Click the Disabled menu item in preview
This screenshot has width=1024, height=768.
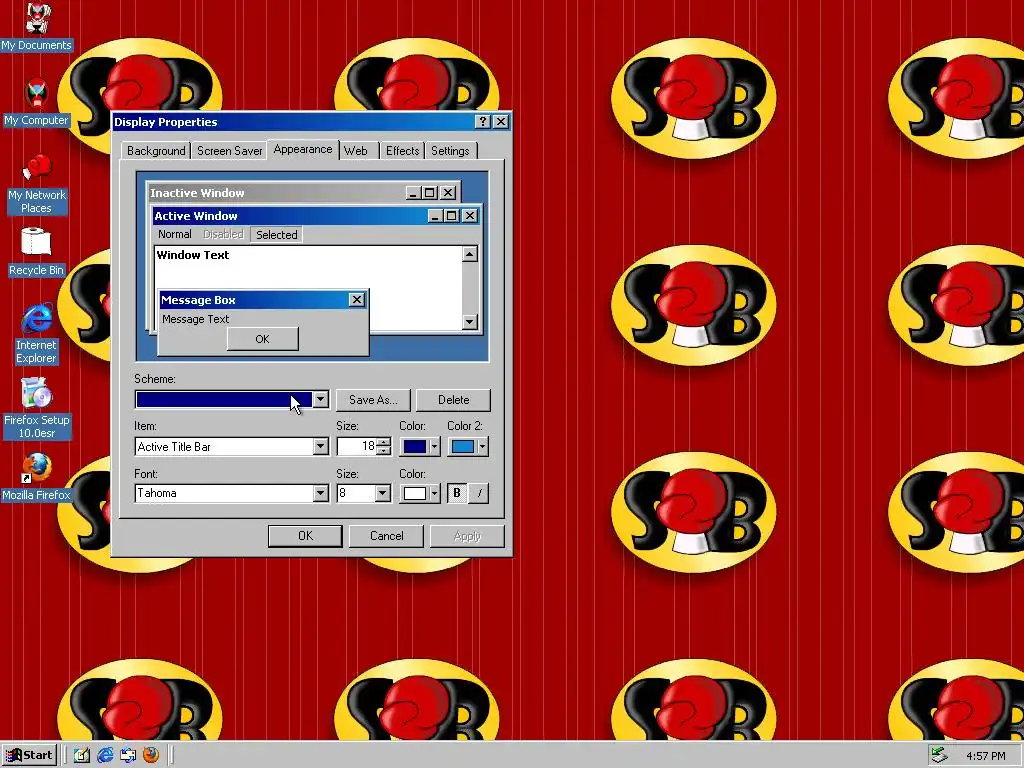tap(223, 234)
